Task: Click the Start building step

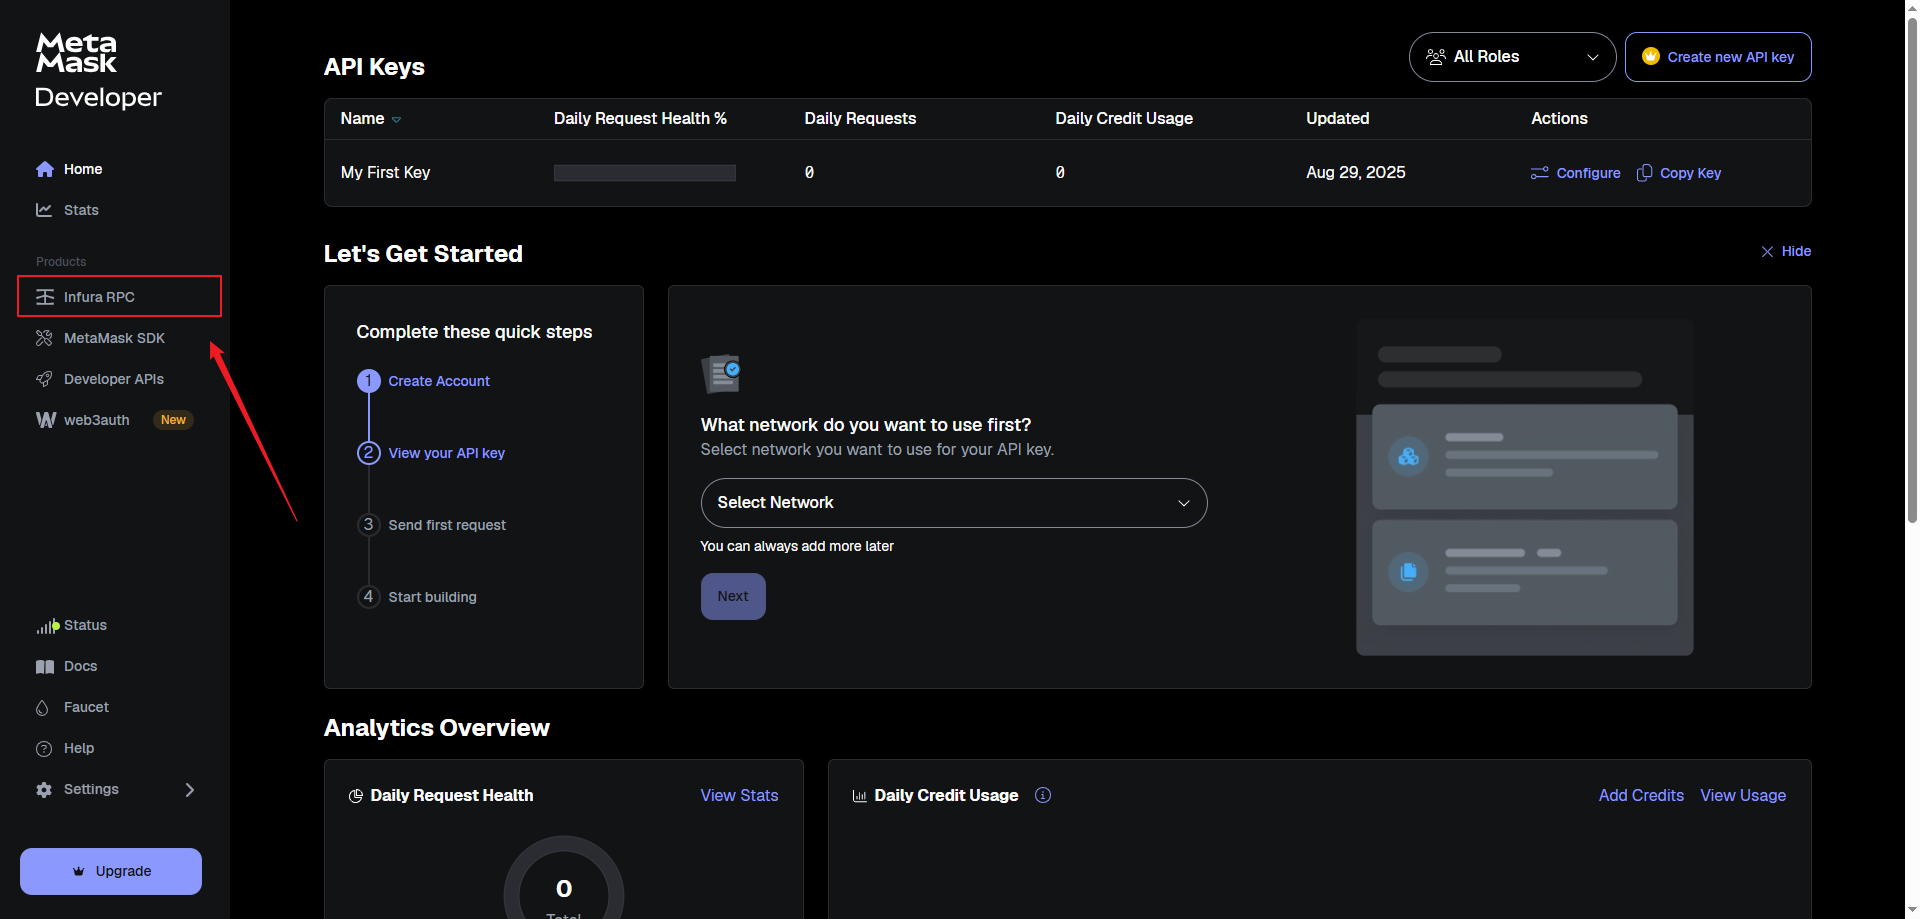Action: 432,597
